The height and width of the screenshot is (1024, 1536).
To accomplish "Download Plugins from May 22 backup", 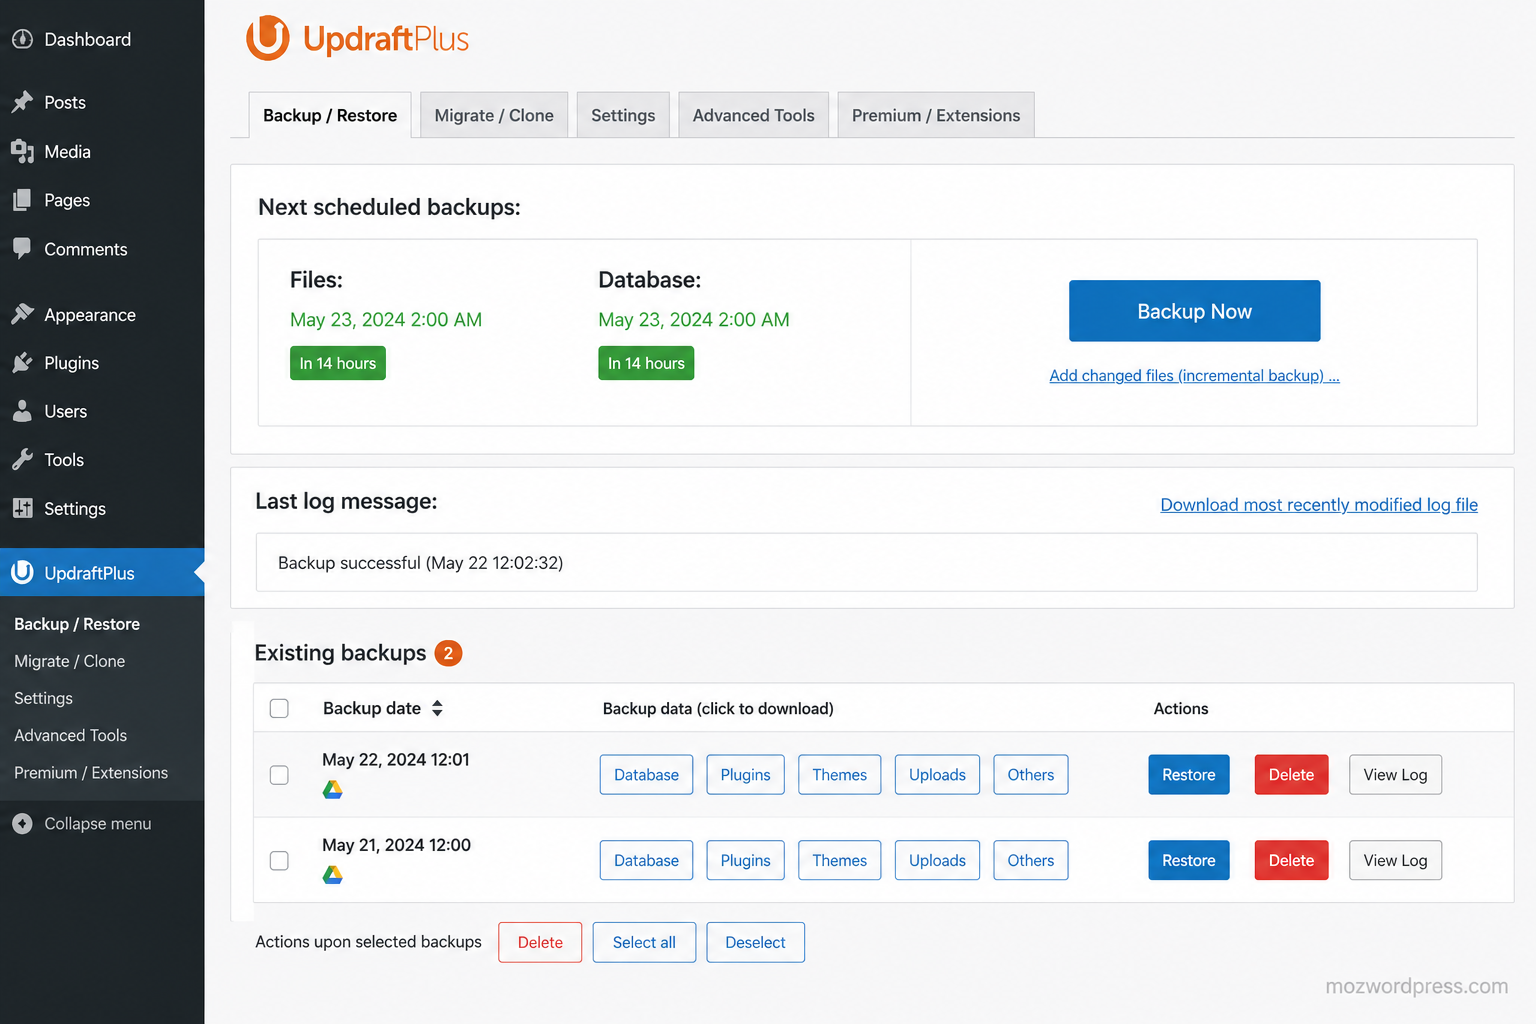I will [x=745, y=775].
